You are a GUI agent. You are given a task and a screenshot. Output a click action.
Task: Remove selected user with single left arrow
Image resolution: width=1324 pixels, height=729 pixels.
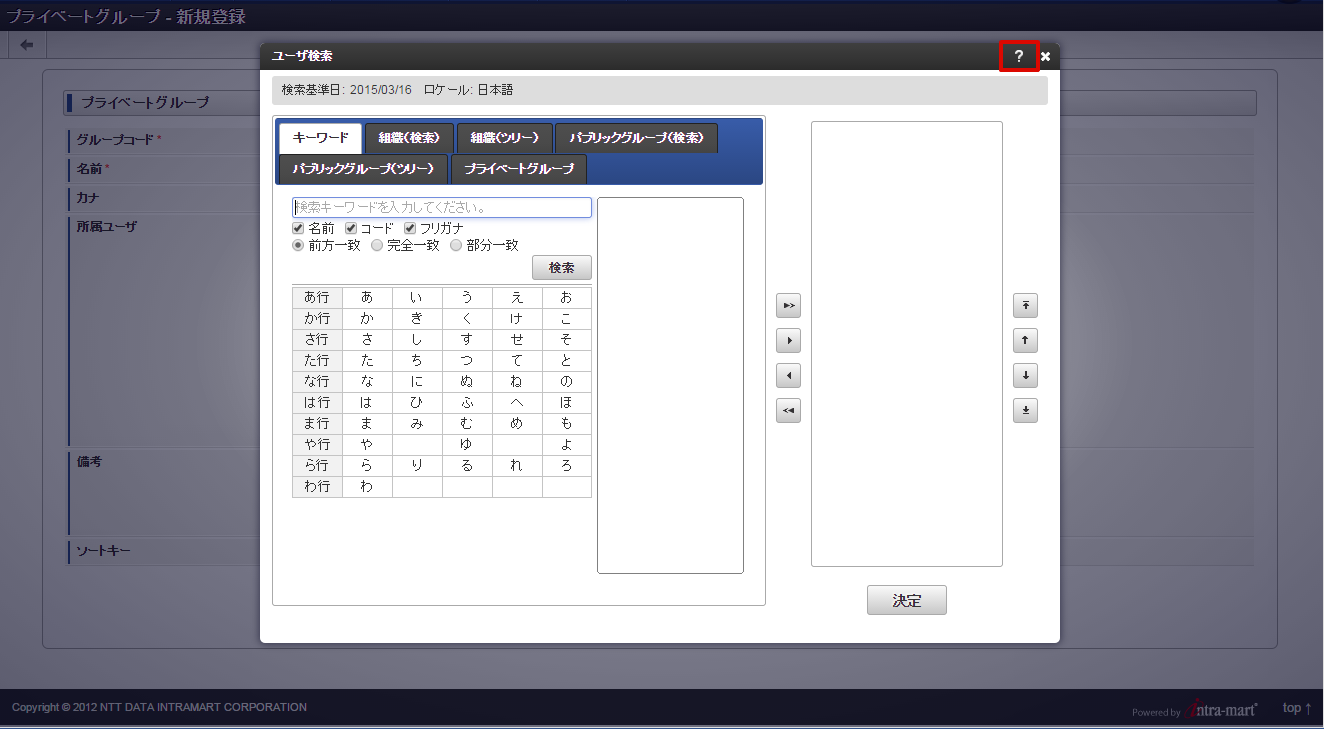coord(788,376)
